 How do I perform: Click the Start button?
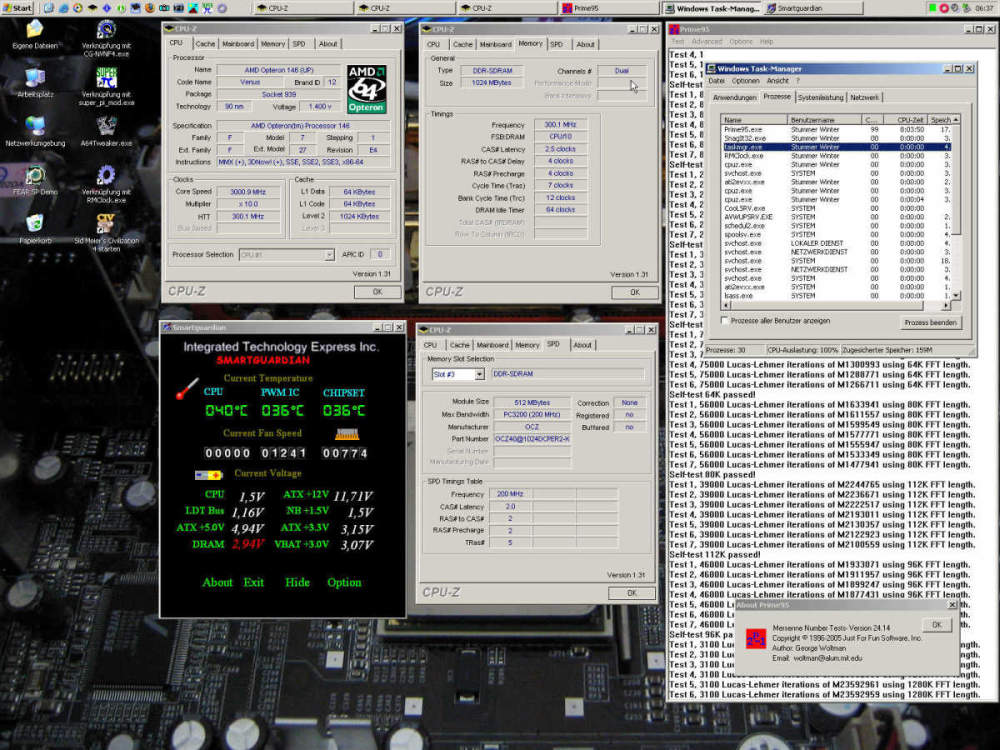[17, 8]
